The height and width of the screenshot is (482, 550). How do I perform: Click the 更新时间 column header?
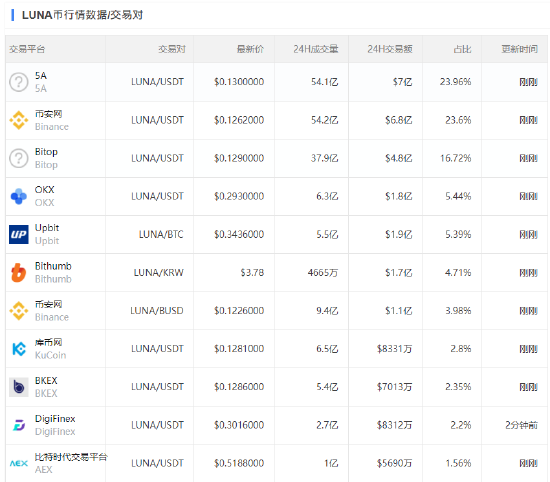pyautogui.click(x=519, y=49)
